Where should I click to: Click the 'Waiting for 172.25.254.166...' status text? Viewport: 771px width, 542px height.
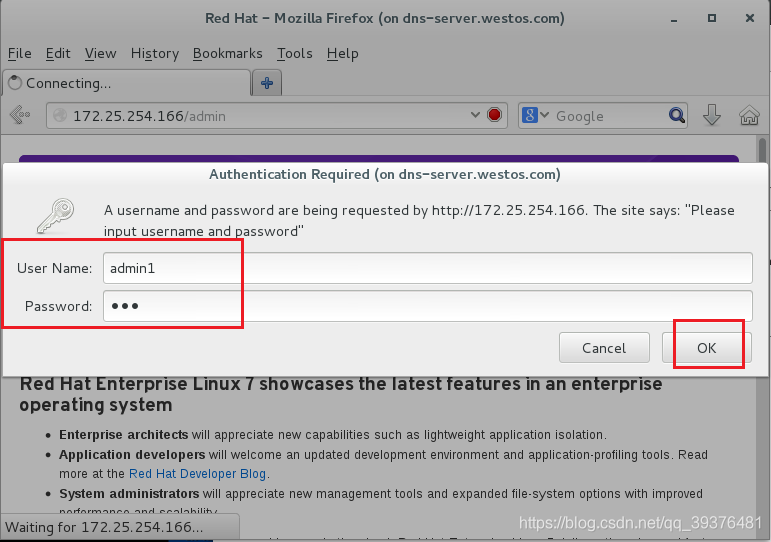pos(104,527)
